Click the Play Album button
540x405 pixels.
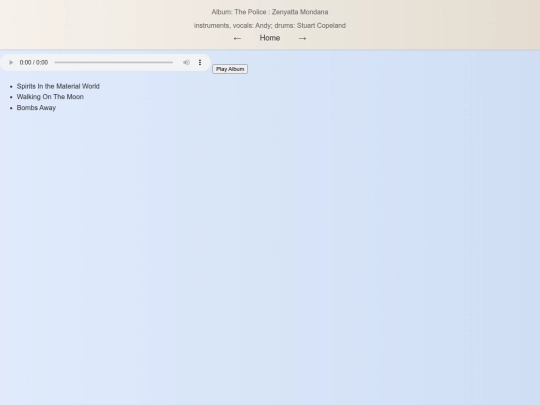230,69
